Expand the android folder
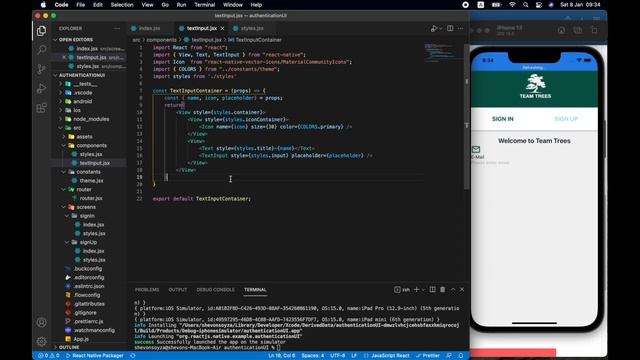The height and width of the screenshot is (360, 640). point(83,101)
